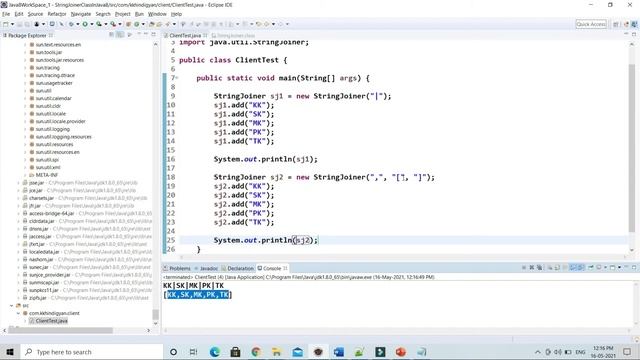Switch to the Declaration tab
Viewport: 640px width, 360px height.
[238, 268]
